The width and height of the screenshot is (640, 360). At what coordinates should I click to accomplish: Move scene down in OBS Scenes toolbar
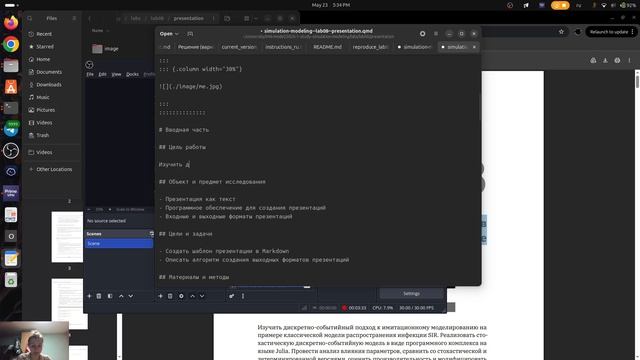click(x=131, y=296)
